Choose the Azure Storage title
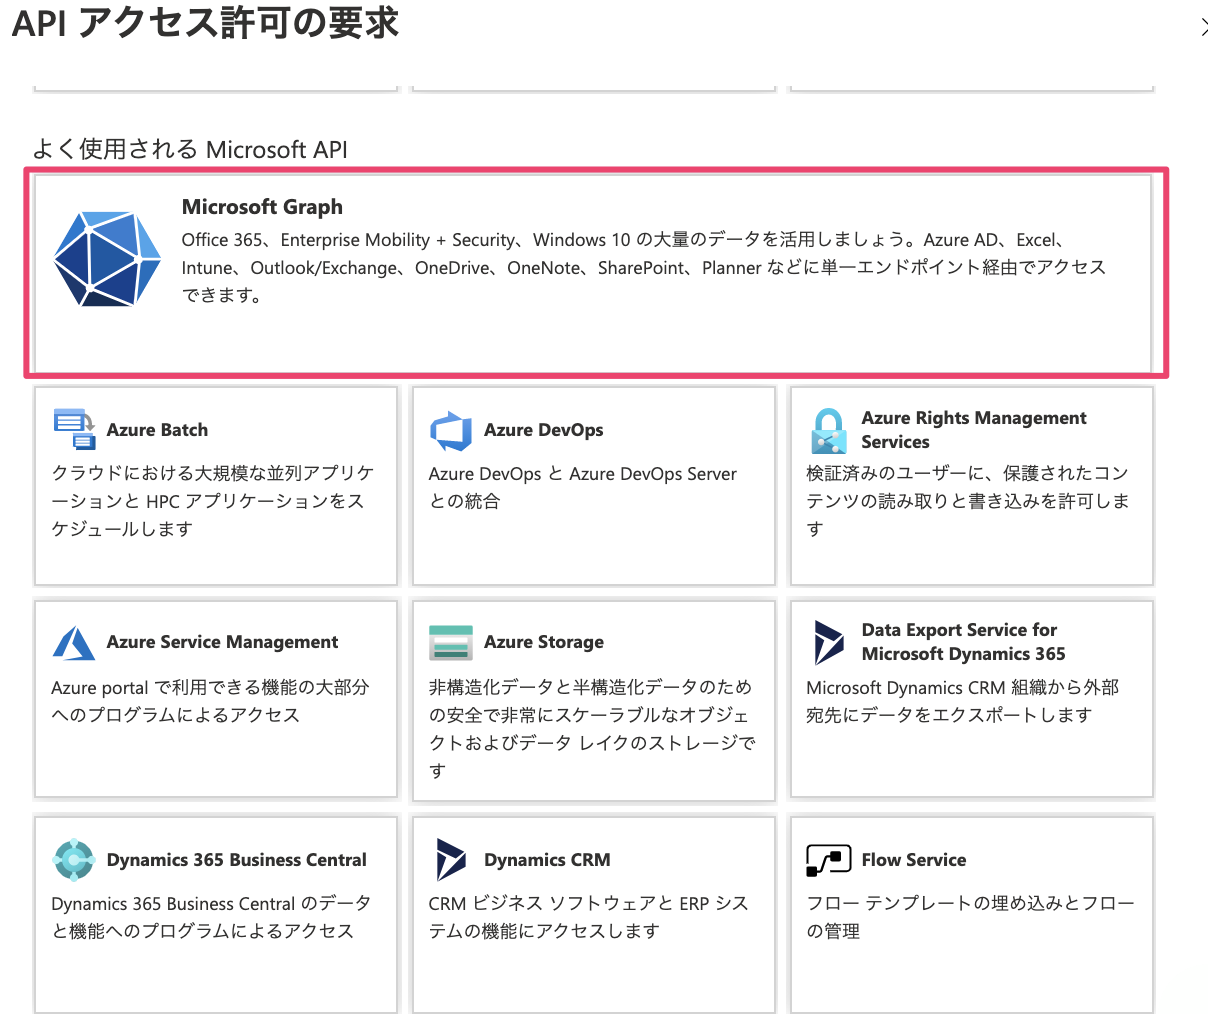The width and height of the screenshot is (1208, 1014). pos(544,642)
